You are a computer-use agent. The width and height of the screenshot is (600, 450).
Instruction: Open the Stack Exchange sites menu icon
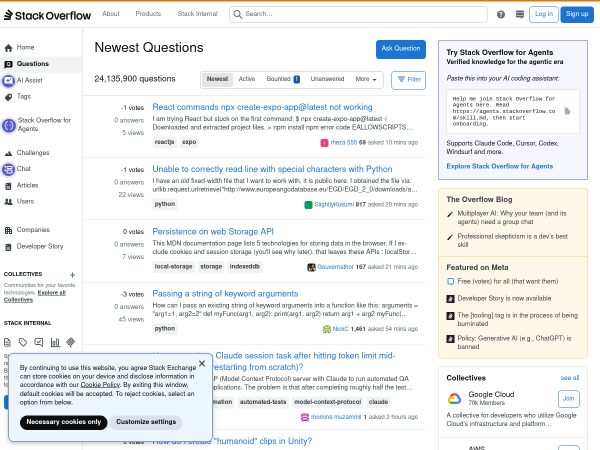click(x=520, y=15)
